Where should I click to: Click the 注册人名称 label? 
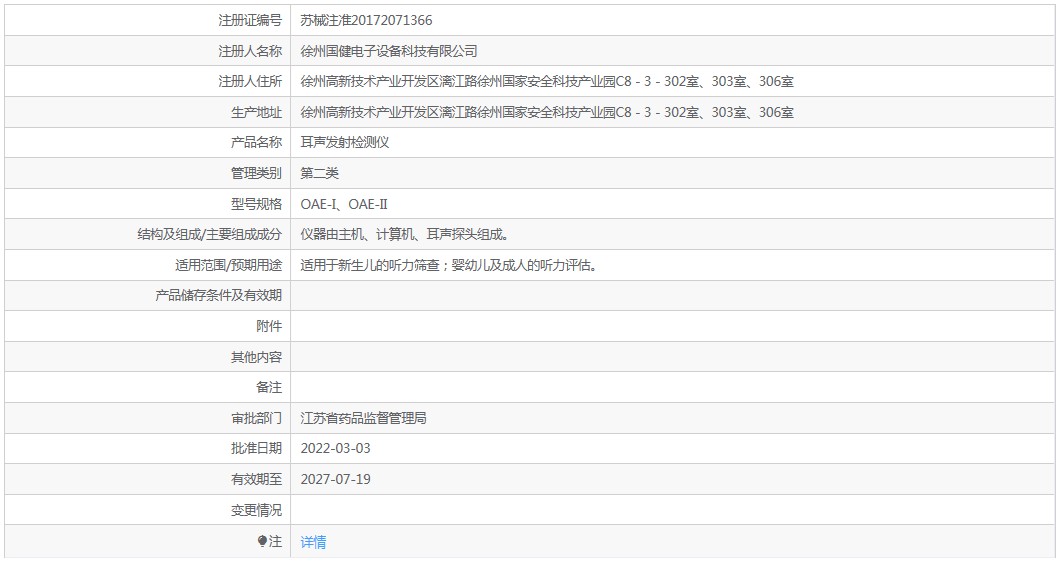(x=249, y=51)
